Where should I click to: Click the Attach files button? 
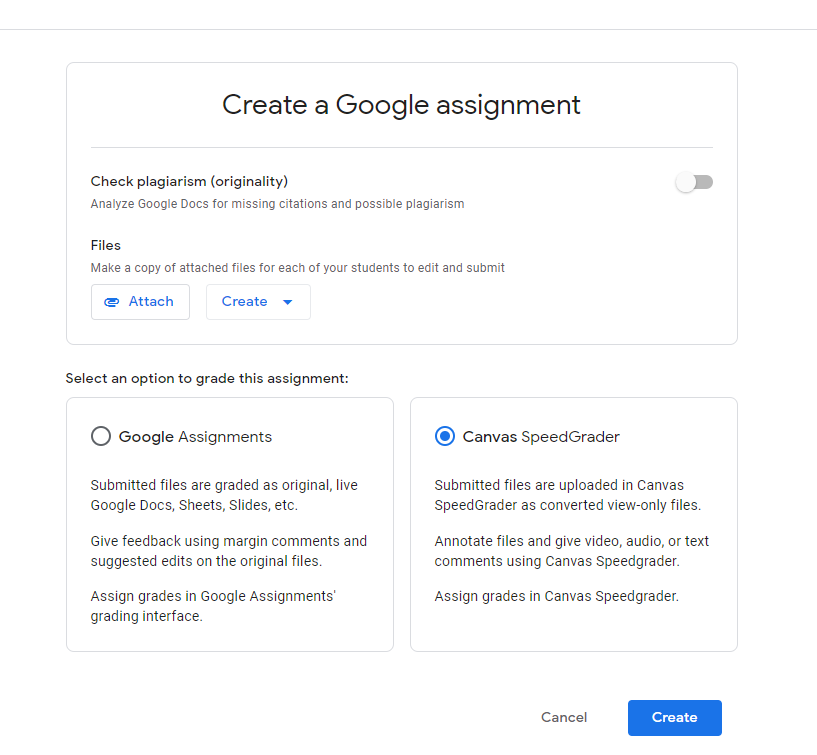pyautogui.click(x=140, y=302)
